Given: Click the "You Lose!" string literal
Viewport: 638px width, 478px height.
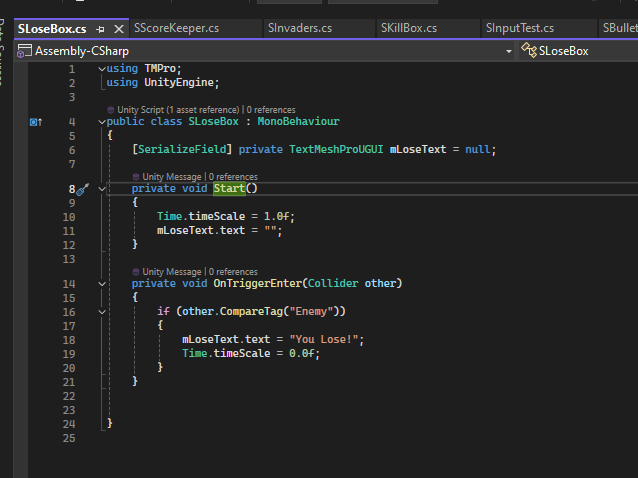Looking at the screenshot, I should click(x=323, y=339).
